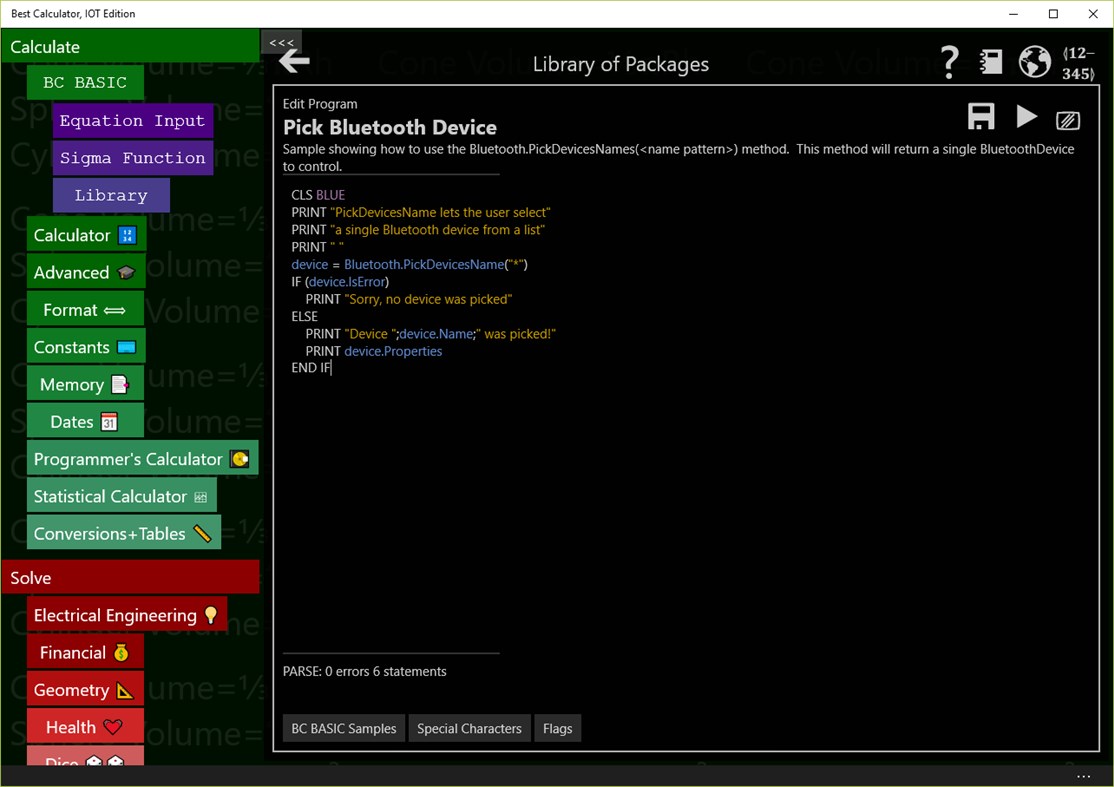Open the Flags panel

557,728
